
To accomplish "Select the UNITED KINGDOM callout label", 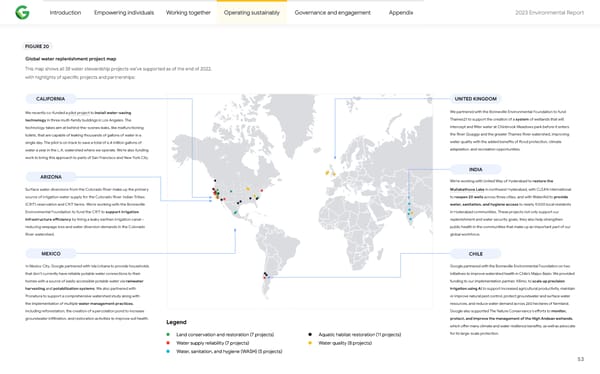I will coord(476,99).
